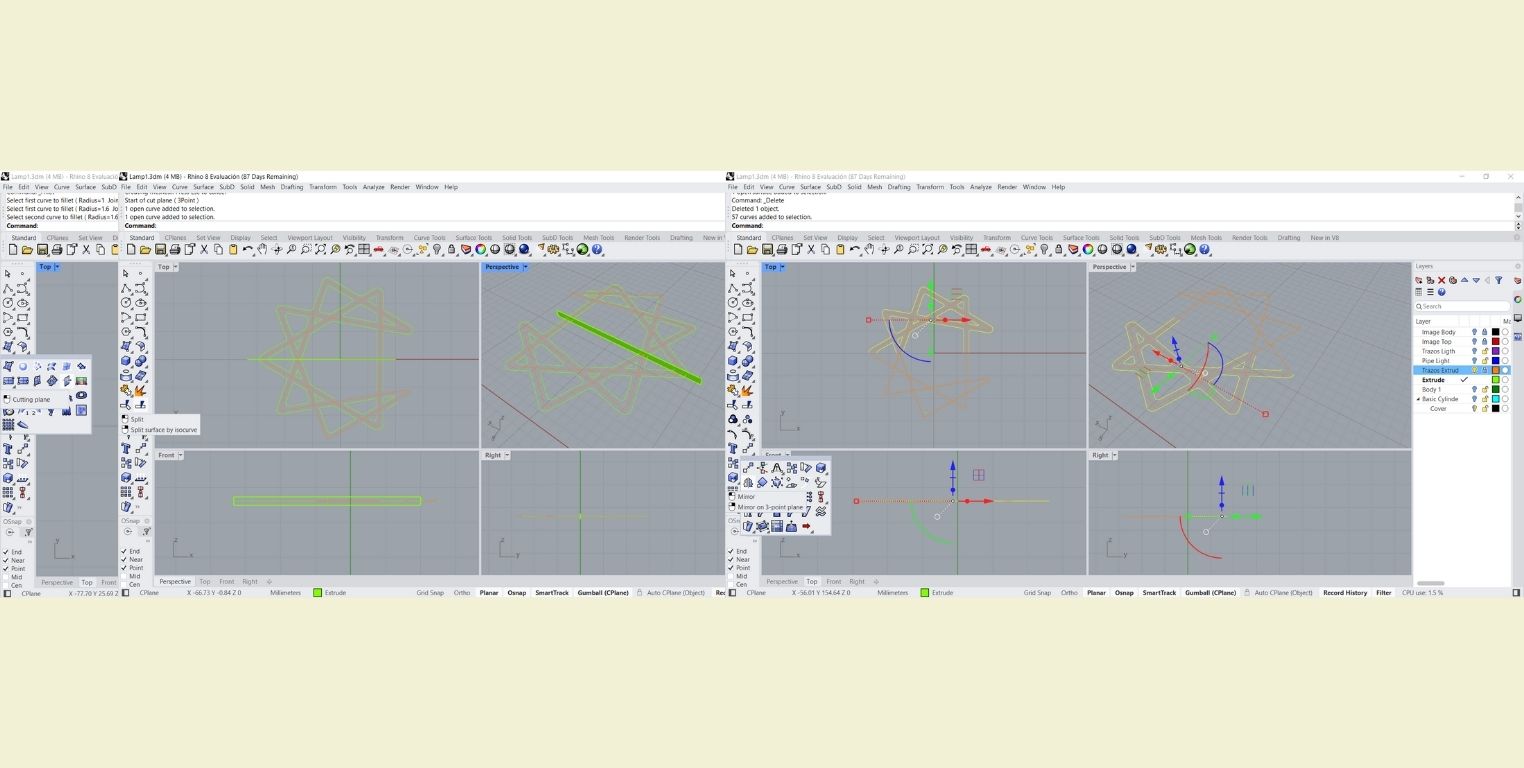Open Perspective viewport dropdown in right window
1524x768 pixels.
[x=1132, y=267]
